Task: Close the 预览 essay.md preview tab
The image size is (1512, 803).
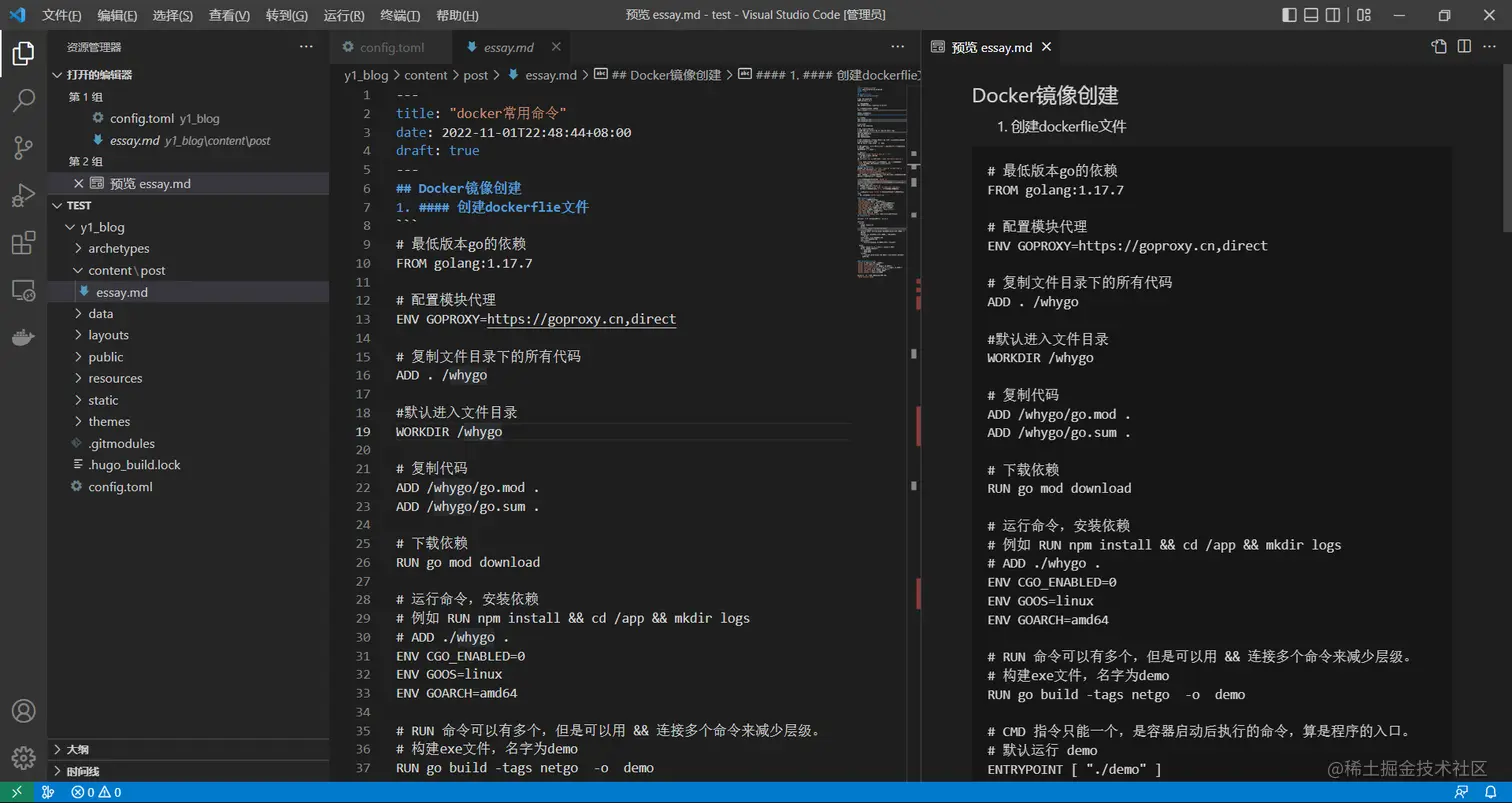Action: pos(1047,46)
